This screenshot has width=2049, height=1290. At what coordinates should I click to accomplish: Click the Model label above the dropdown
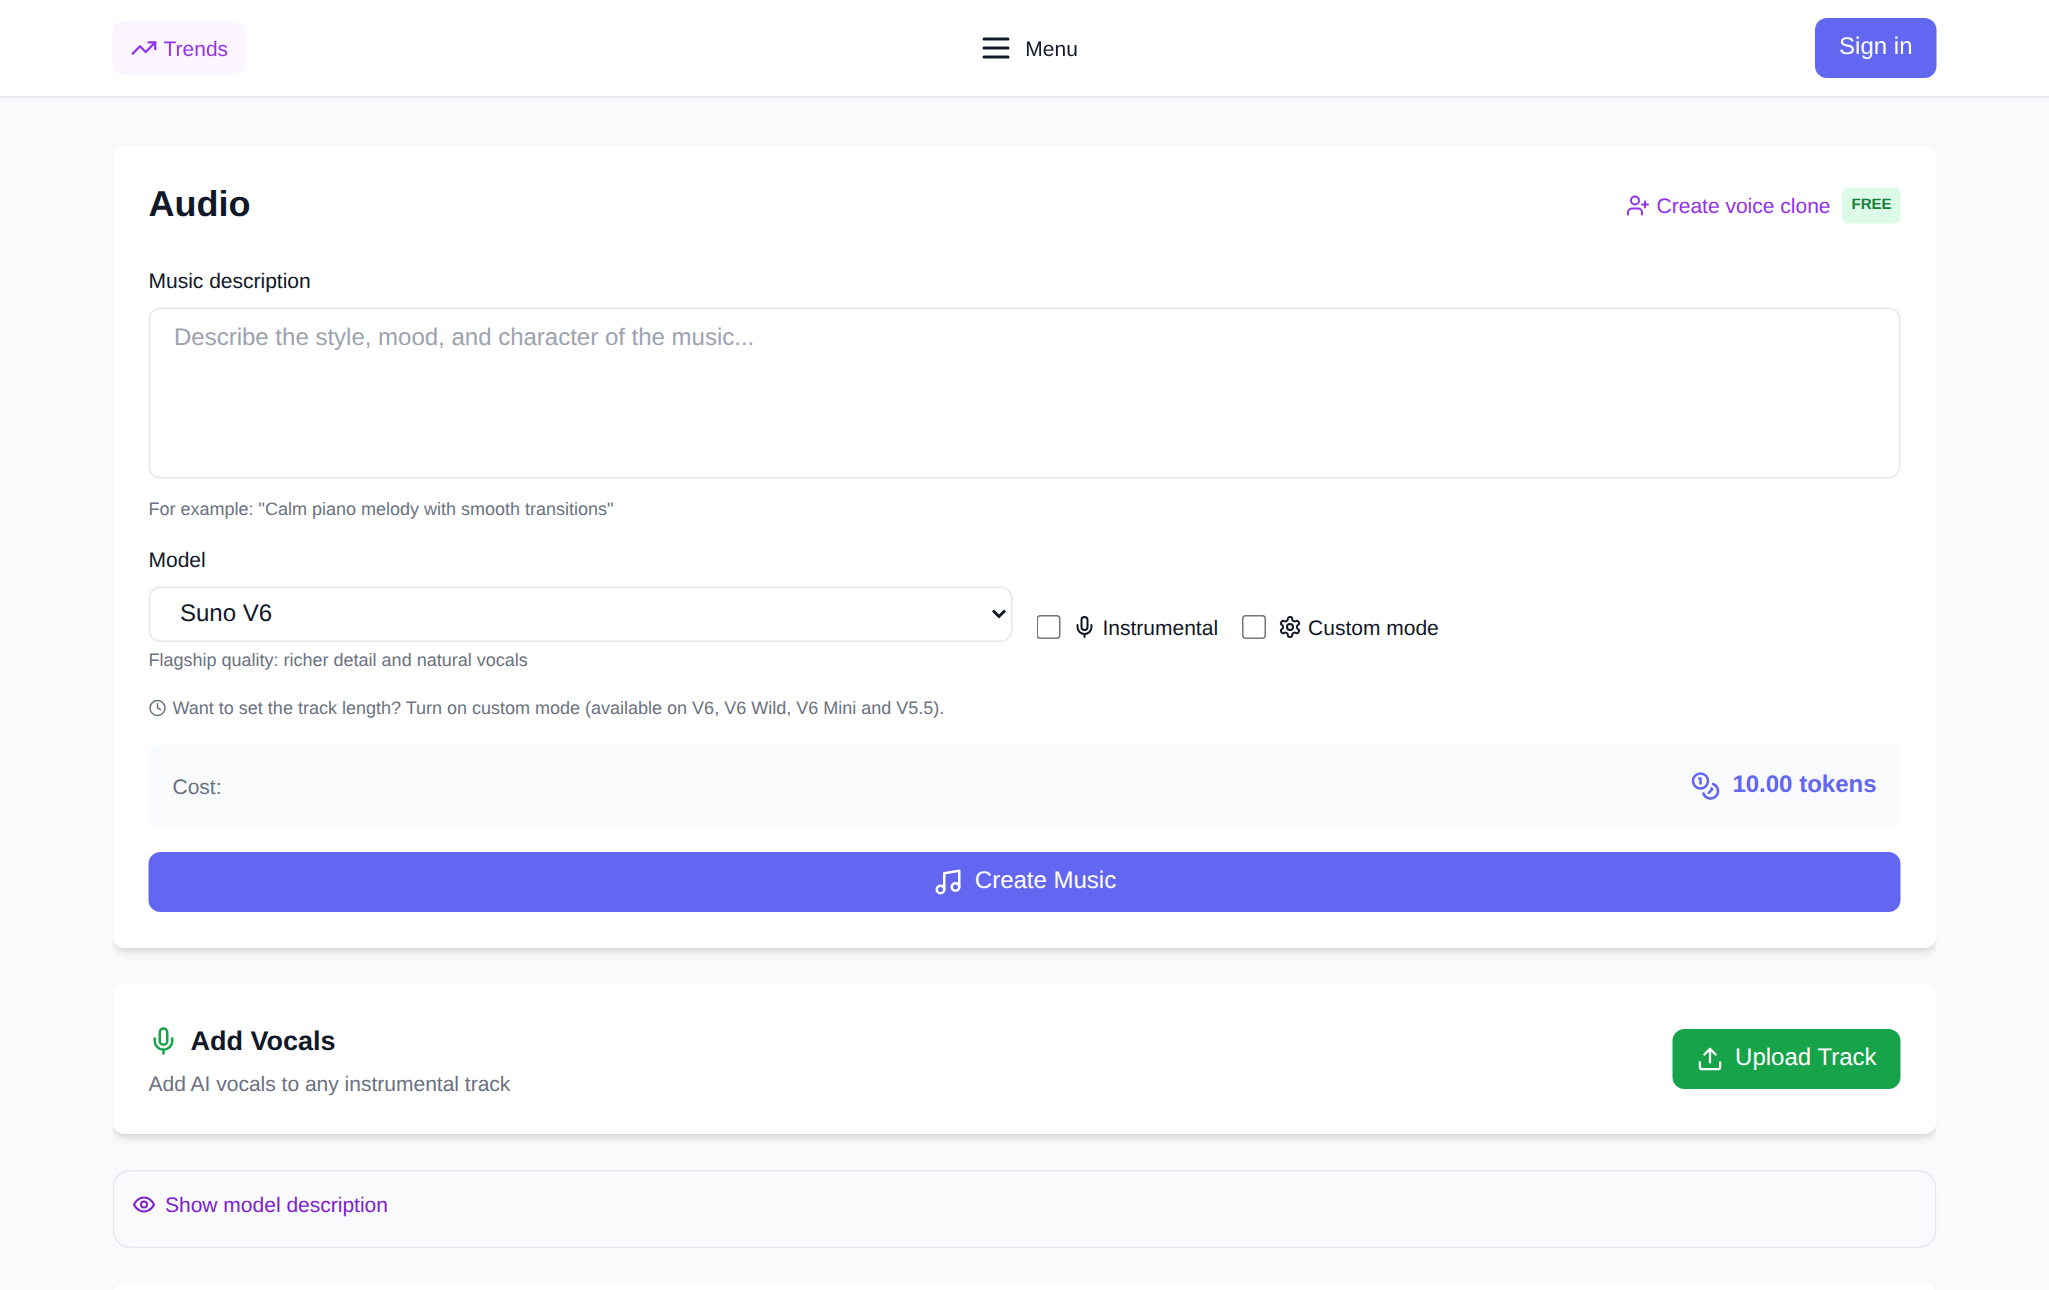point(177,560)
